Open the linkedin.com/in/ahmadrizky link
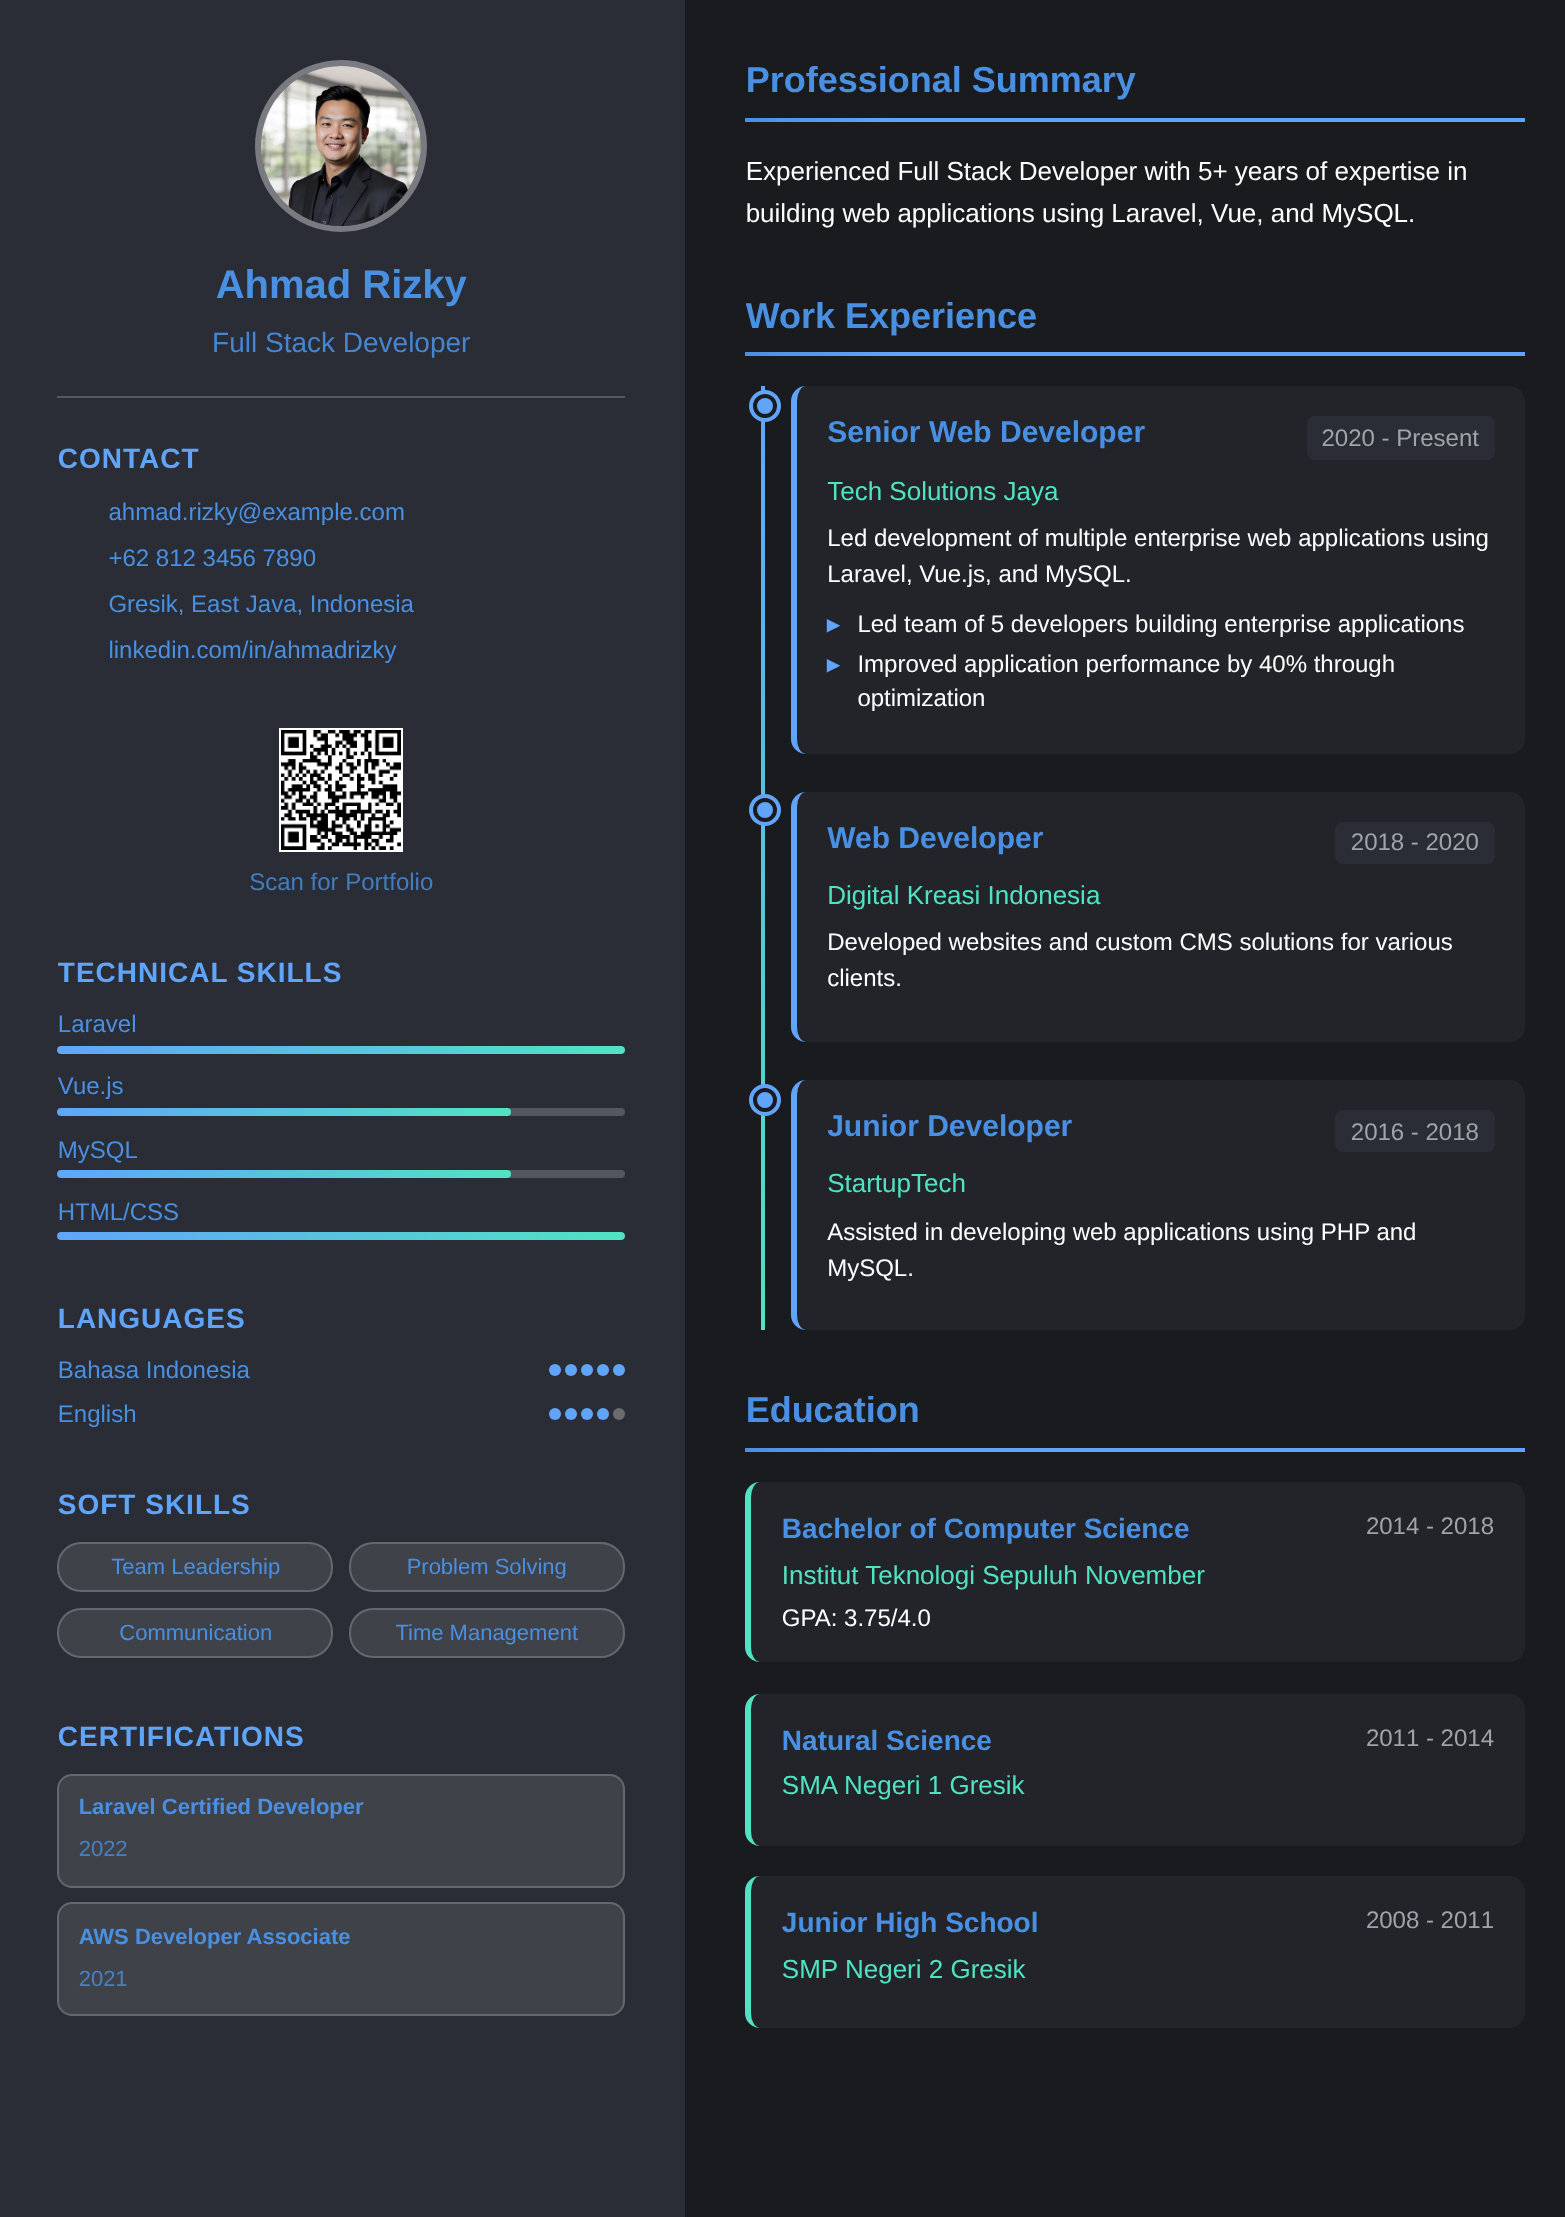 252,650
